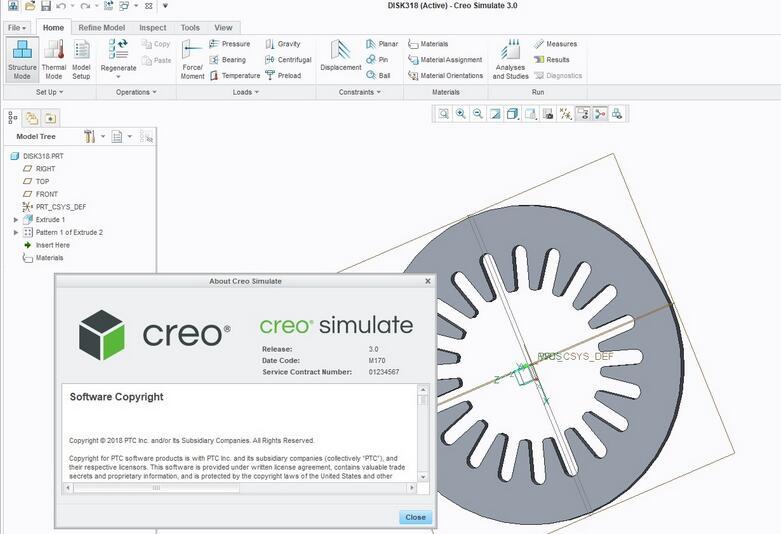Switch to Structure Mode
Screen dimensions: 781x534
pos(22,59)
